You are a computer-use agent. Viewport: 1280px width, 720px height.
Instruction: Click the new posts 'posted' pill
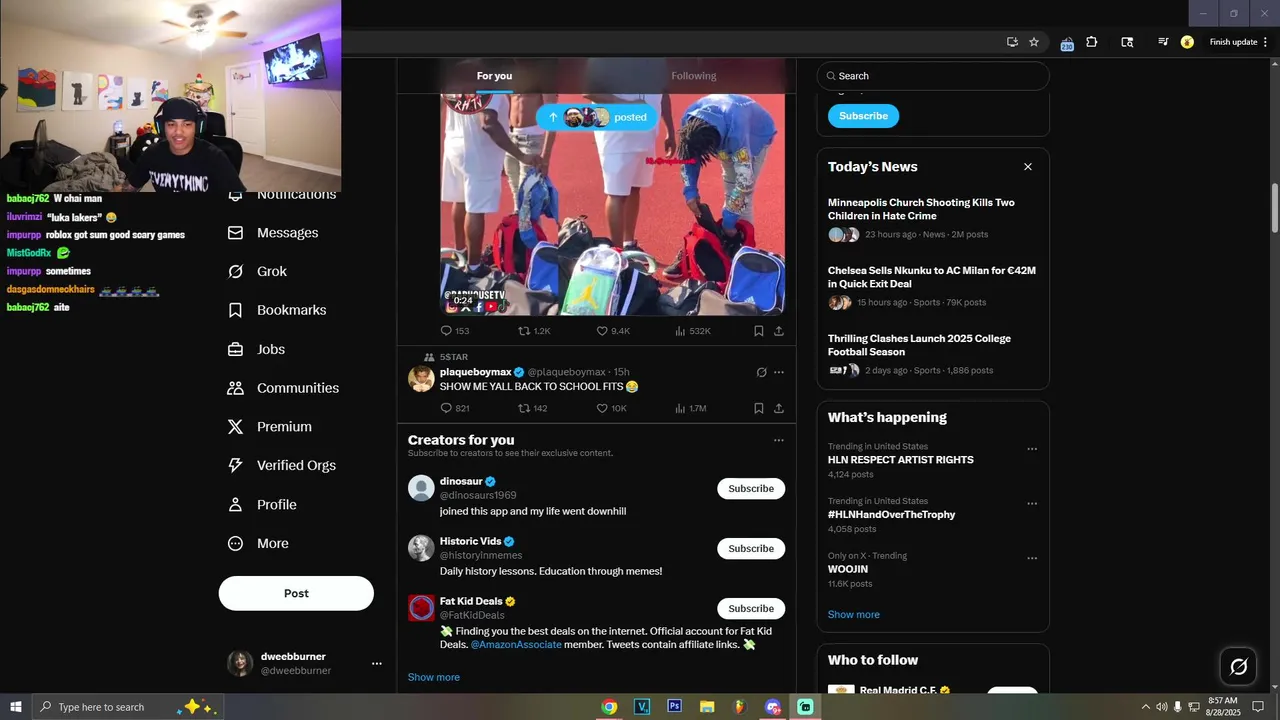coord(597,117)
